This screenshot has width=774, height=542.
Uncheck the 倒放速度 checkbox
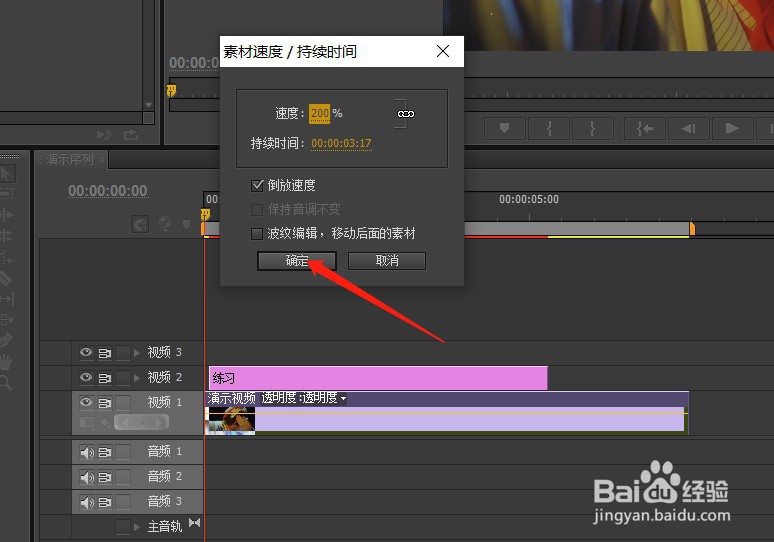pos(257,186)
